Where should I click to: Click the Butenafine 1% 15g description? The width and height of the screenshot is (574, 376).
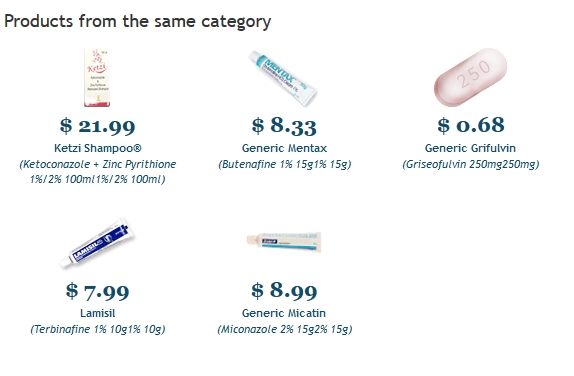point(284,164)
